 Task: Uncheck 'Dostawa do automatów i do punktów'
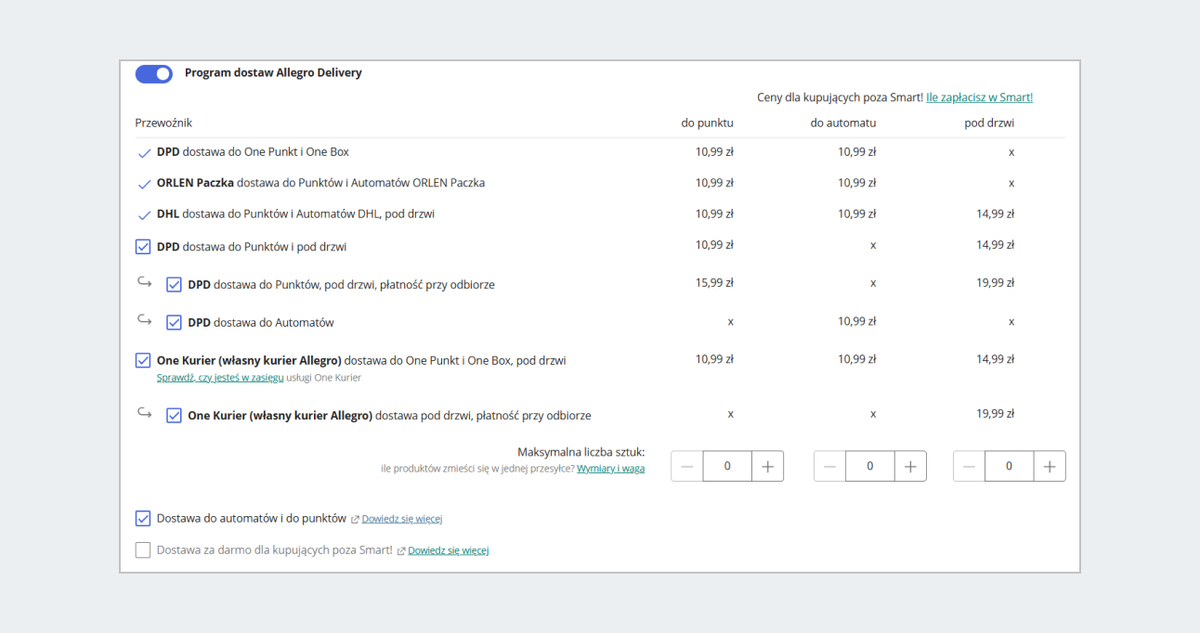(x=143, y=519)
